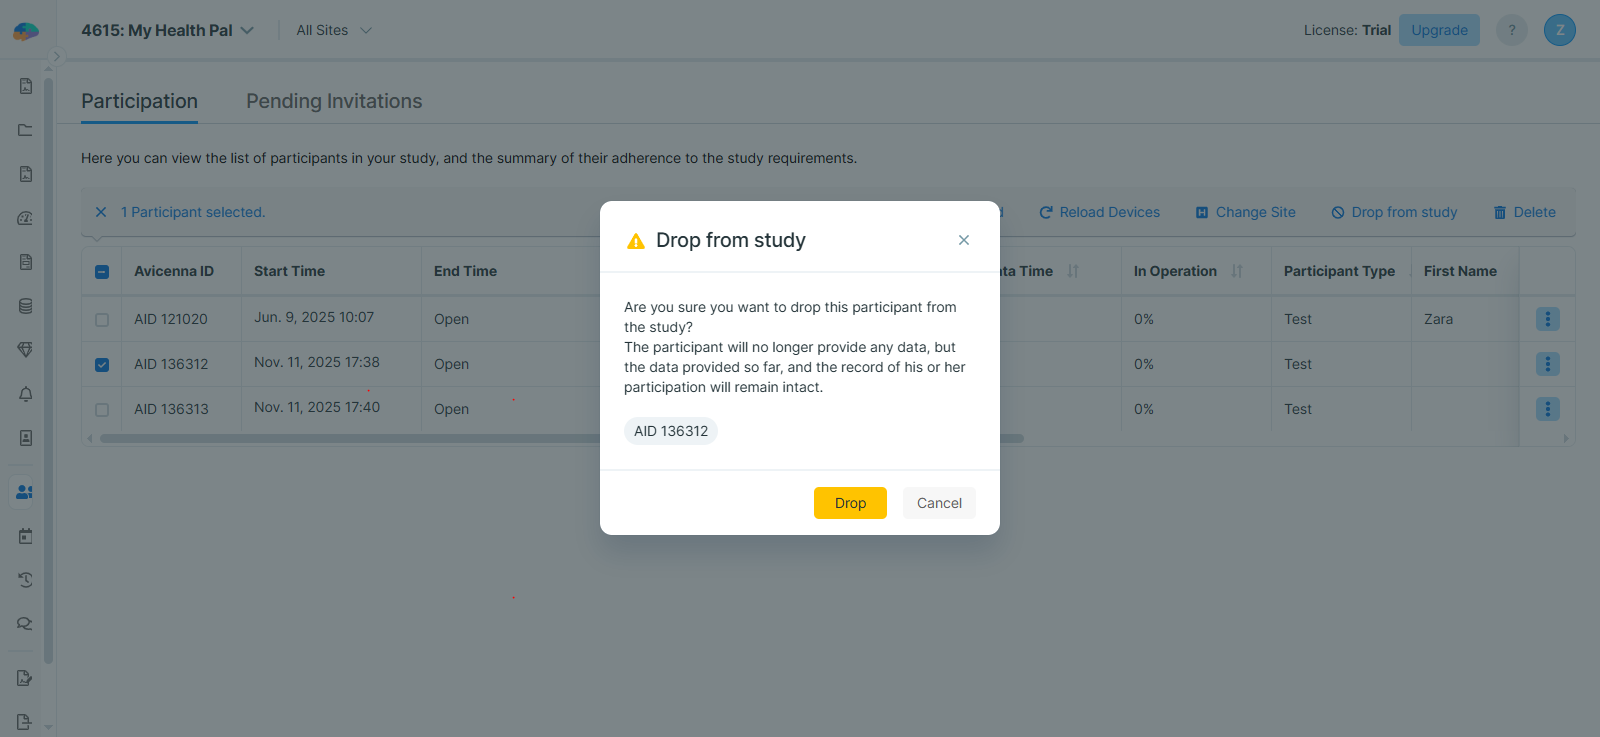
Task: Open actions menu for AID 136313
Action: (1547, 409)
